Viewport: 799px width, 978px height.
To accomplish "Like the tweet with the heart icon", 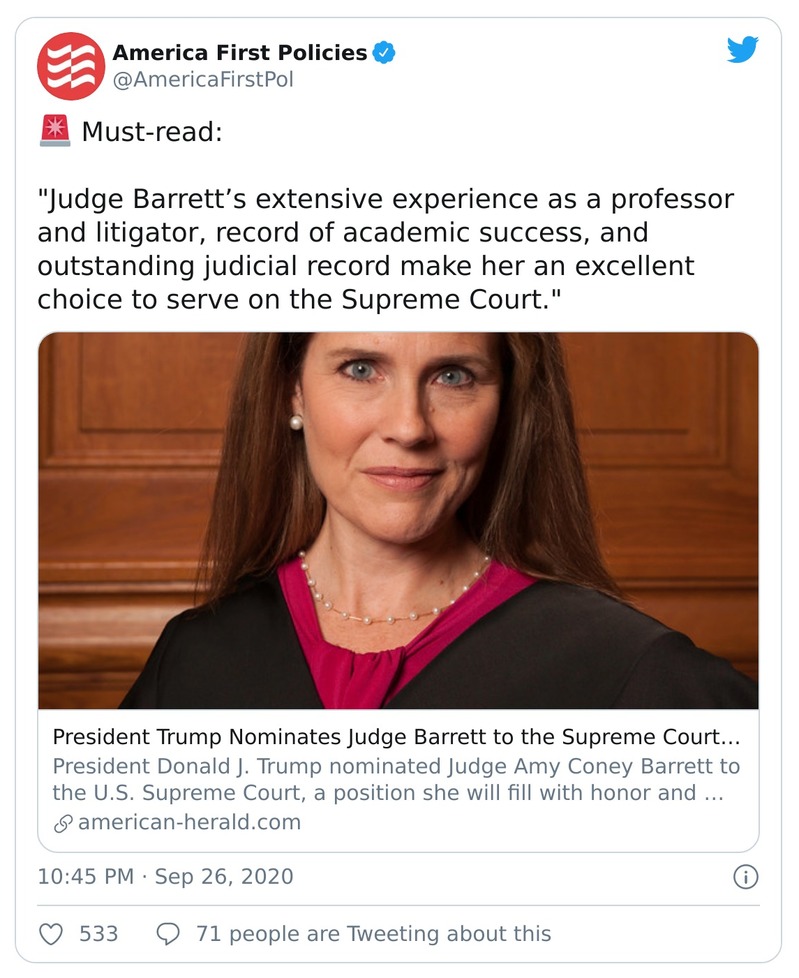I will [x=50, y=933].
